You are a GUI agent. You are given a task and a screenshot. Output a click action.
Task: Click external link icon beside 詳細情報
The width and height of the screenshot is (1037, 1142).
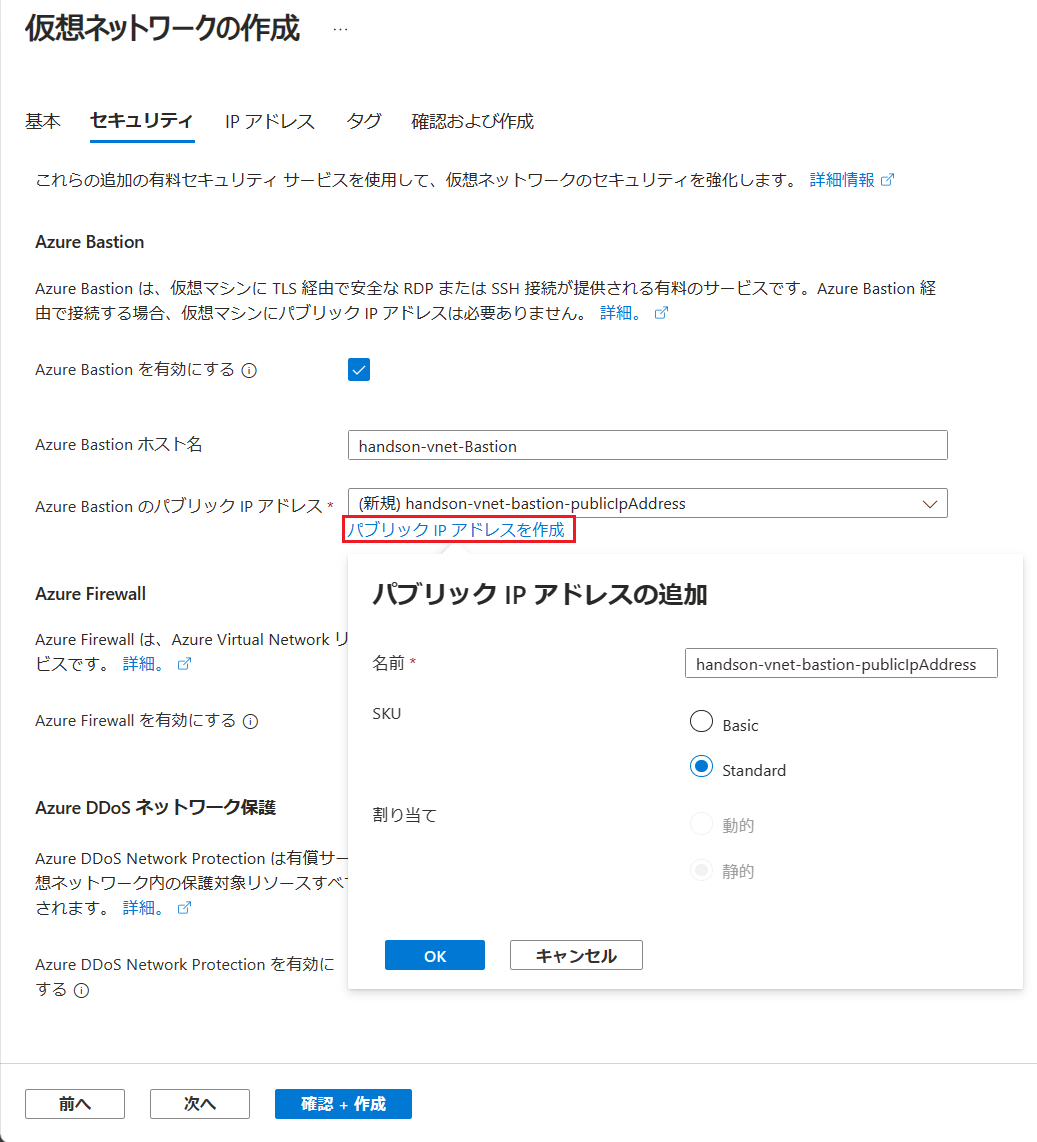887,180
